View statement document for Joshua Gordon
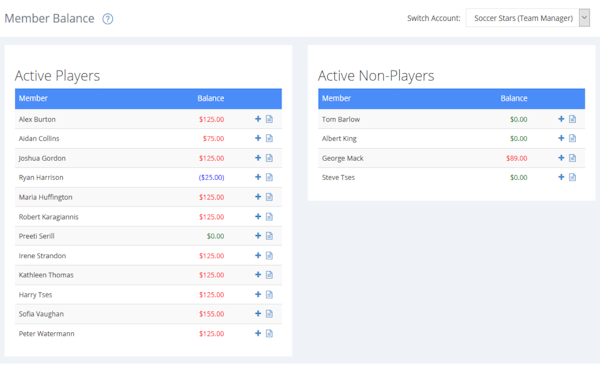Screen dimensions: 600x384 click(x=269, y=158)
